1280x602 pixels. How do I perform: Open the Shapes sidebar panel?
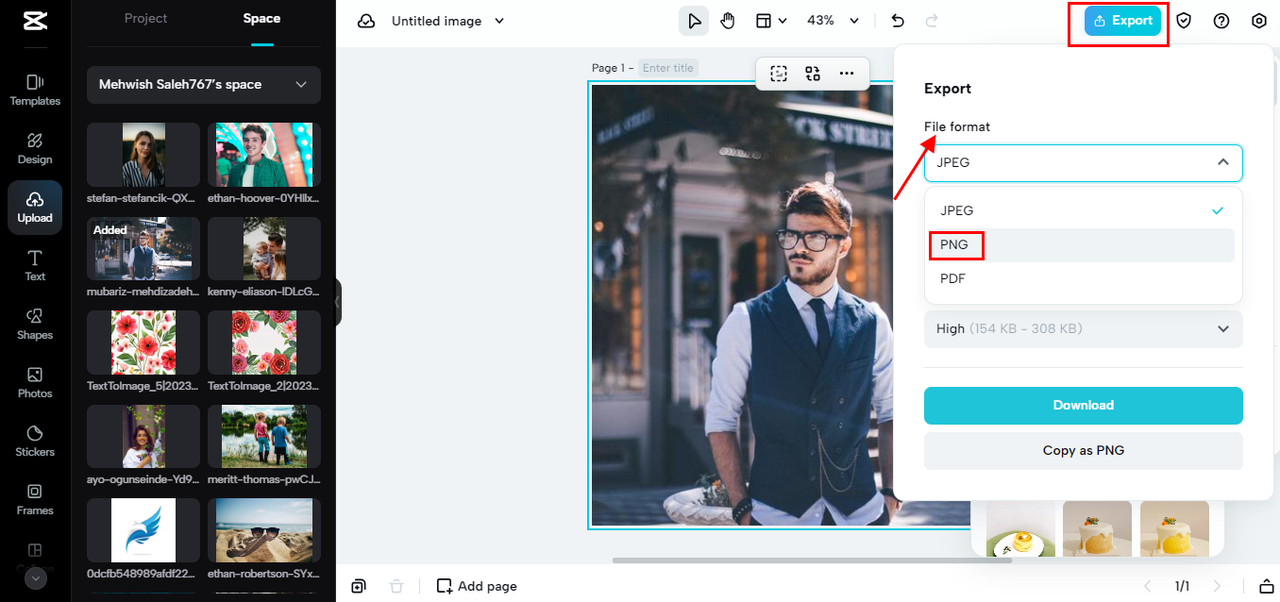tap(35, 324)
